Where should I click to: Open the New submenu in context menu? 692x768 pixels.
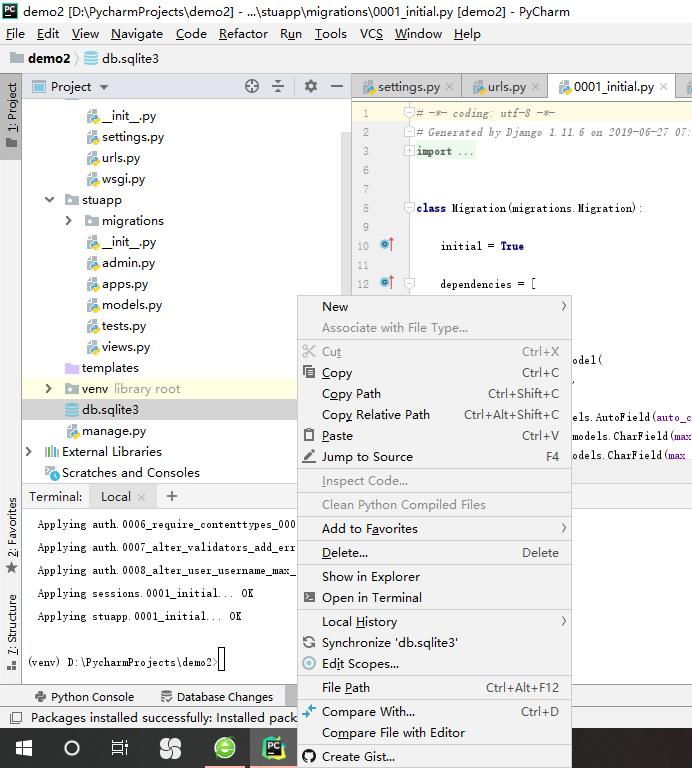click(x=434, y=307)
